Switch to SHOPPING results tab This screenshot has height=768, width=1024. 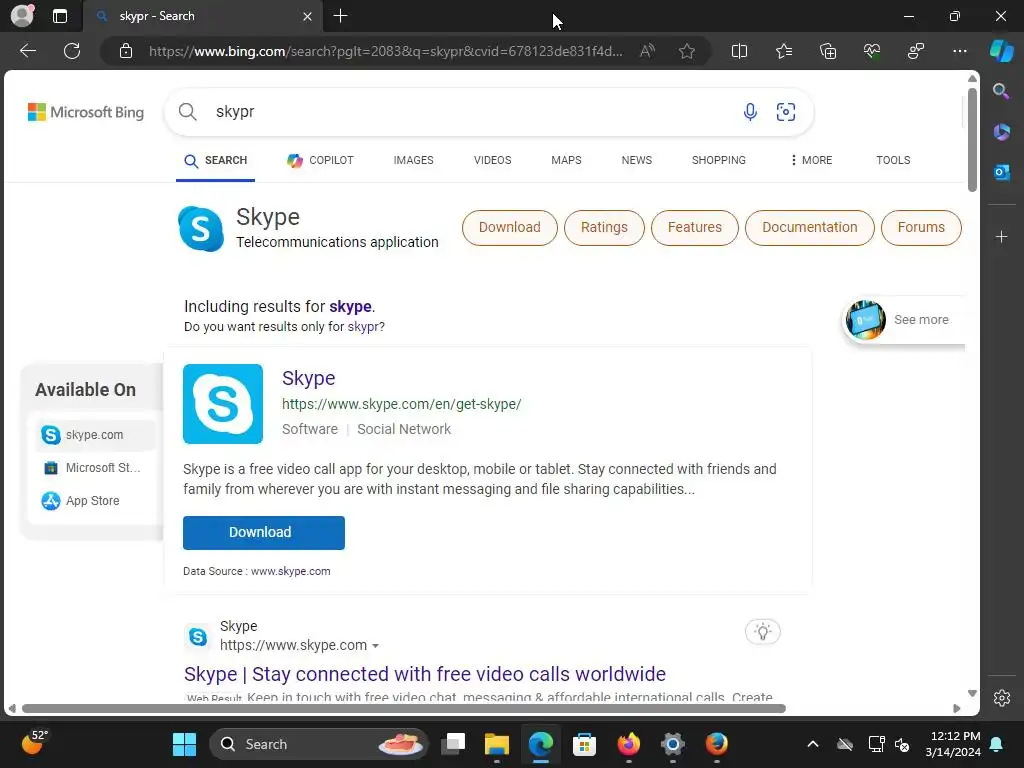pyautogui.click(x=718, y=160)
